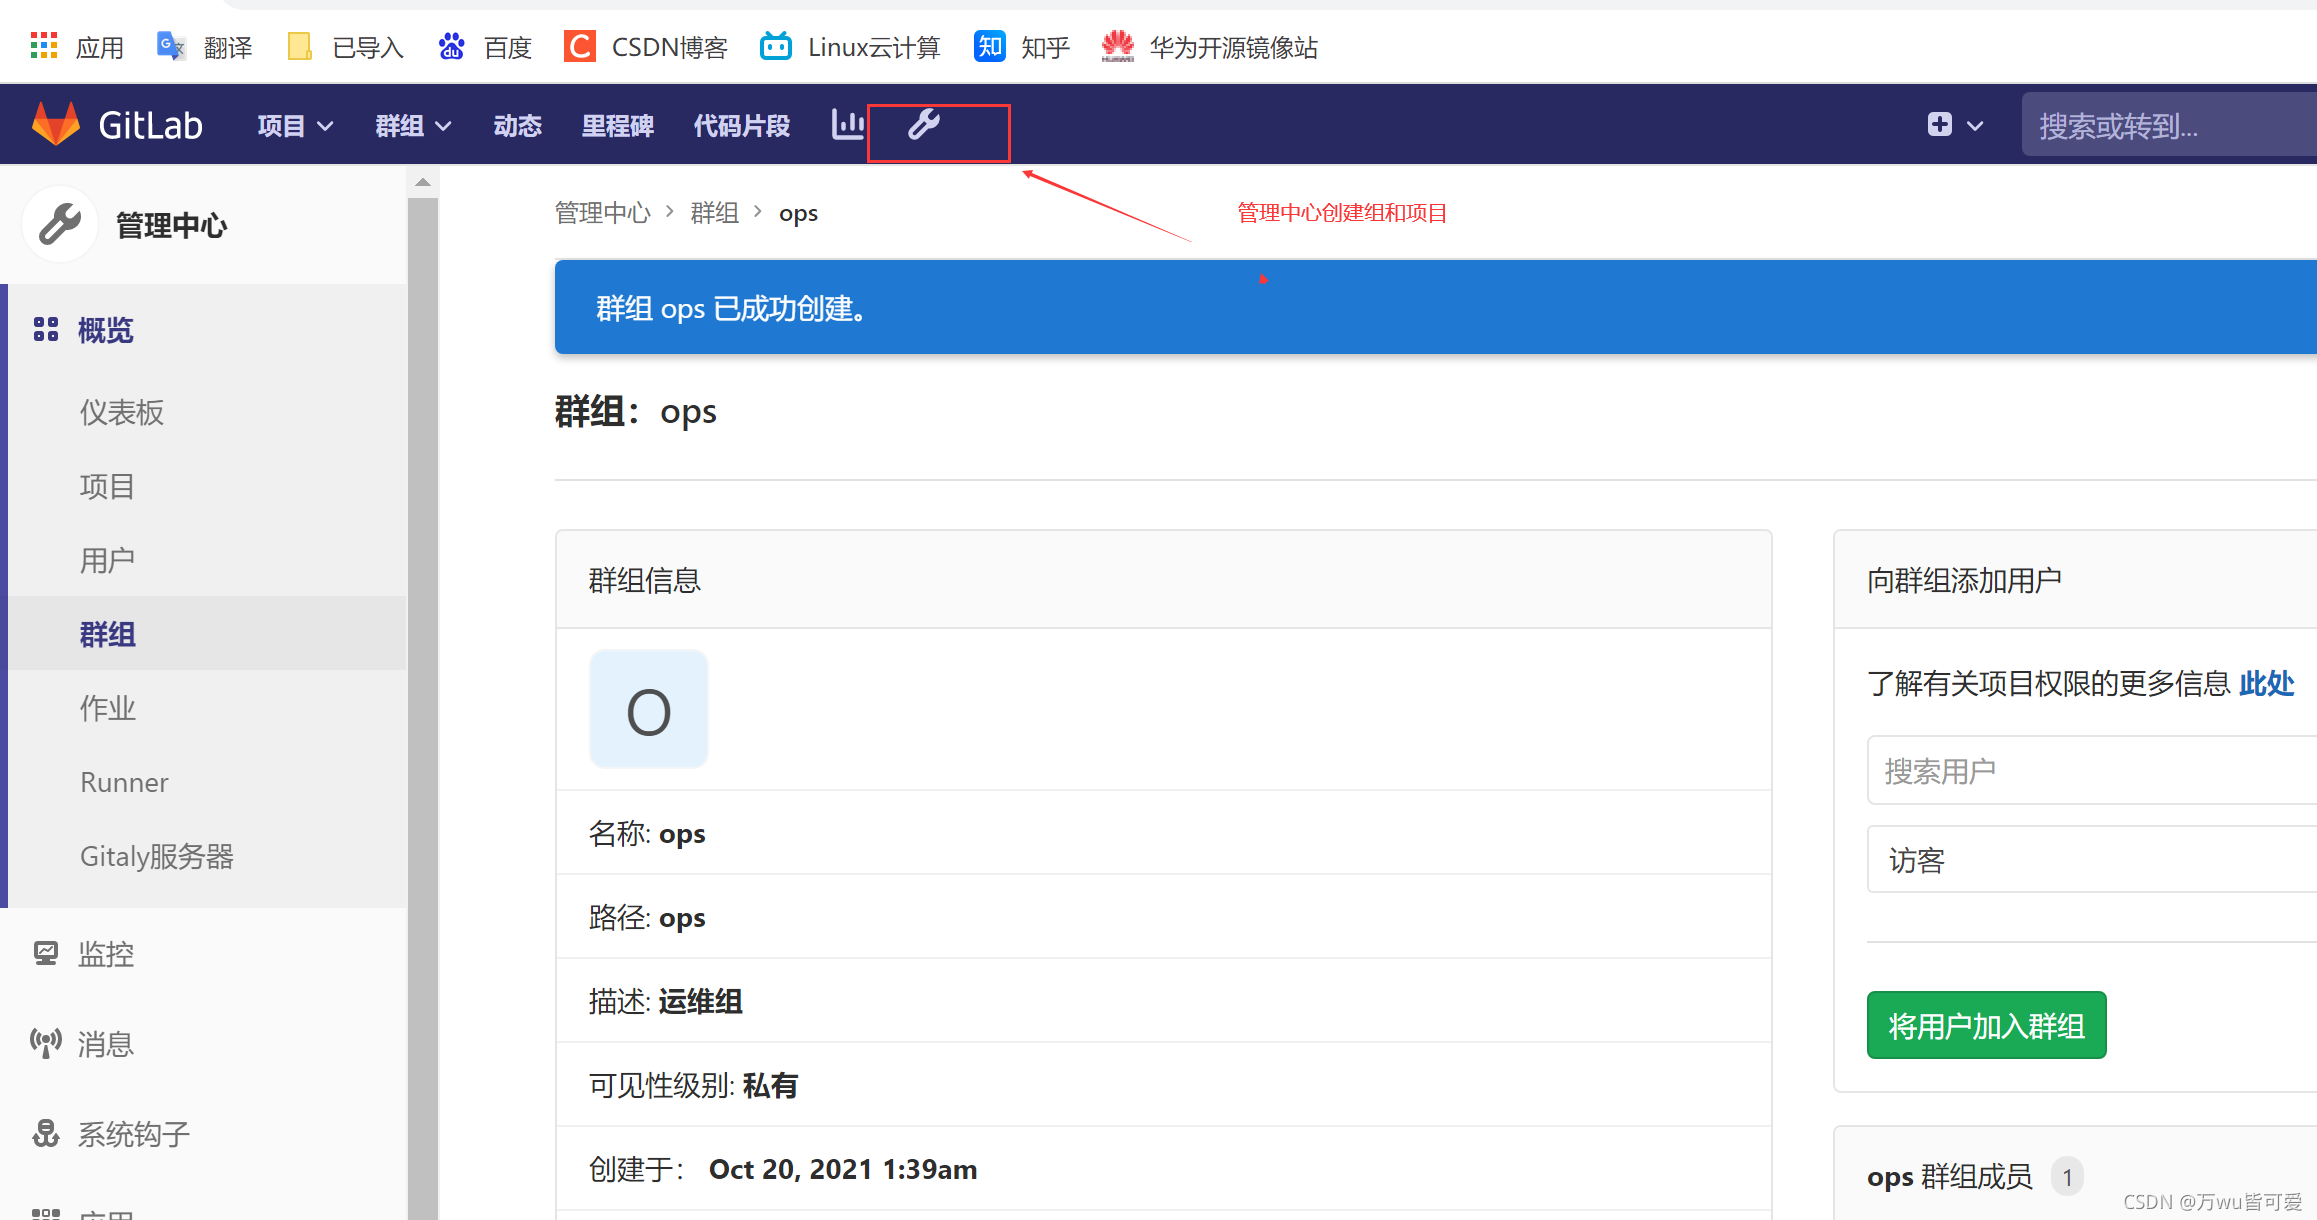2317x1220 pixels.
Task: Click the 此处 permissions link
Action: [2266, 684]
